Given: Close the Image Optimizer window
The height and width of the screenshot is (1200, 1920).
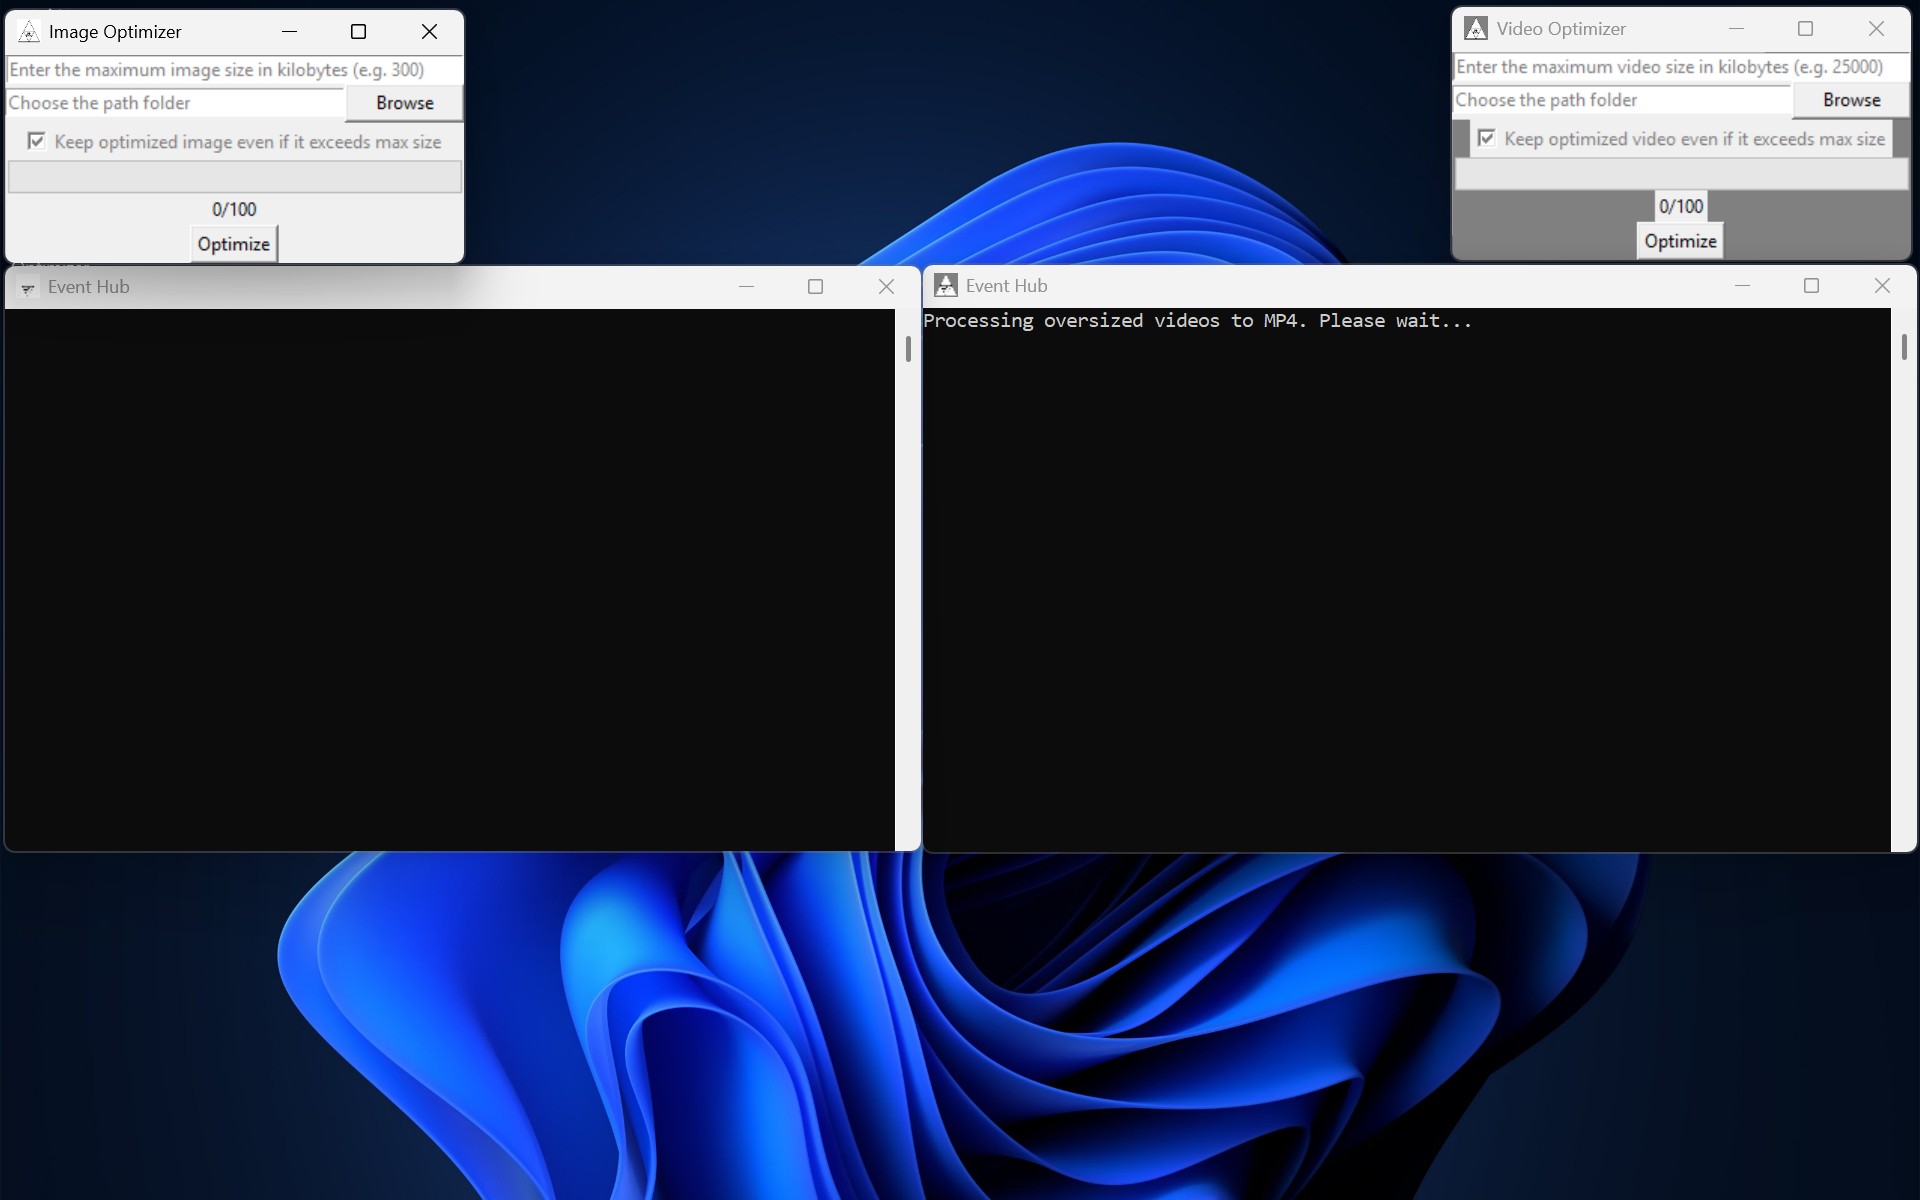Looking at the screenshot, I should point(429,32).
